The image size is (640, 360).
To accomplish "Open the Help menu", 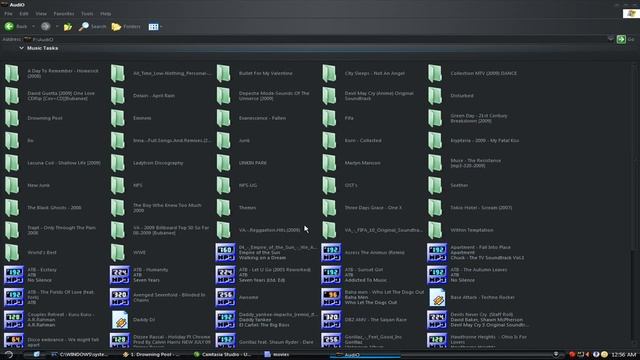I will coord(106,13).
